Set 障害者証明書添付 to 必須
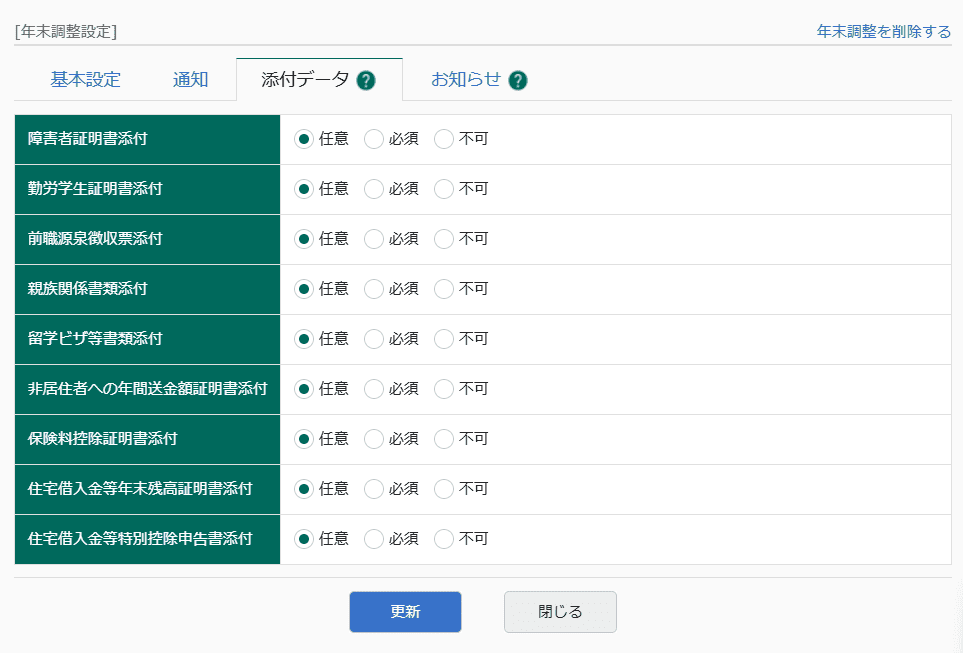The image size is (963, 653). (x=373, y=139)
